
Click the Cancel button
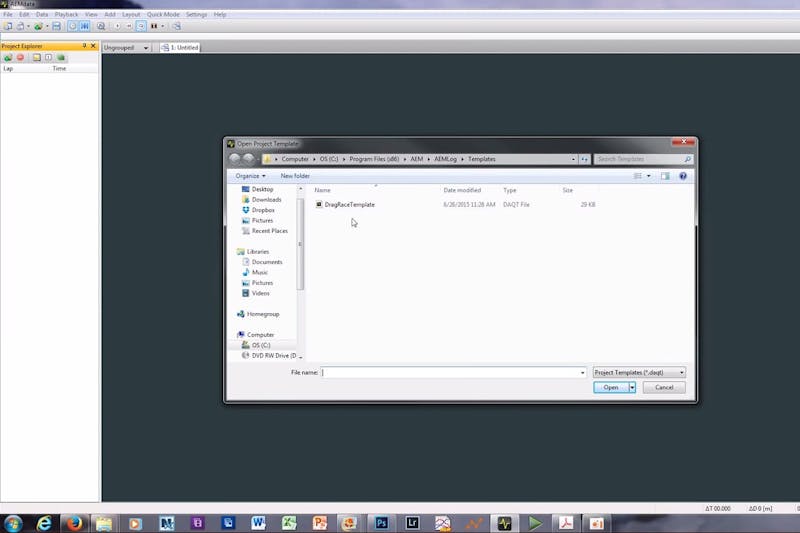tap(663, 387)
